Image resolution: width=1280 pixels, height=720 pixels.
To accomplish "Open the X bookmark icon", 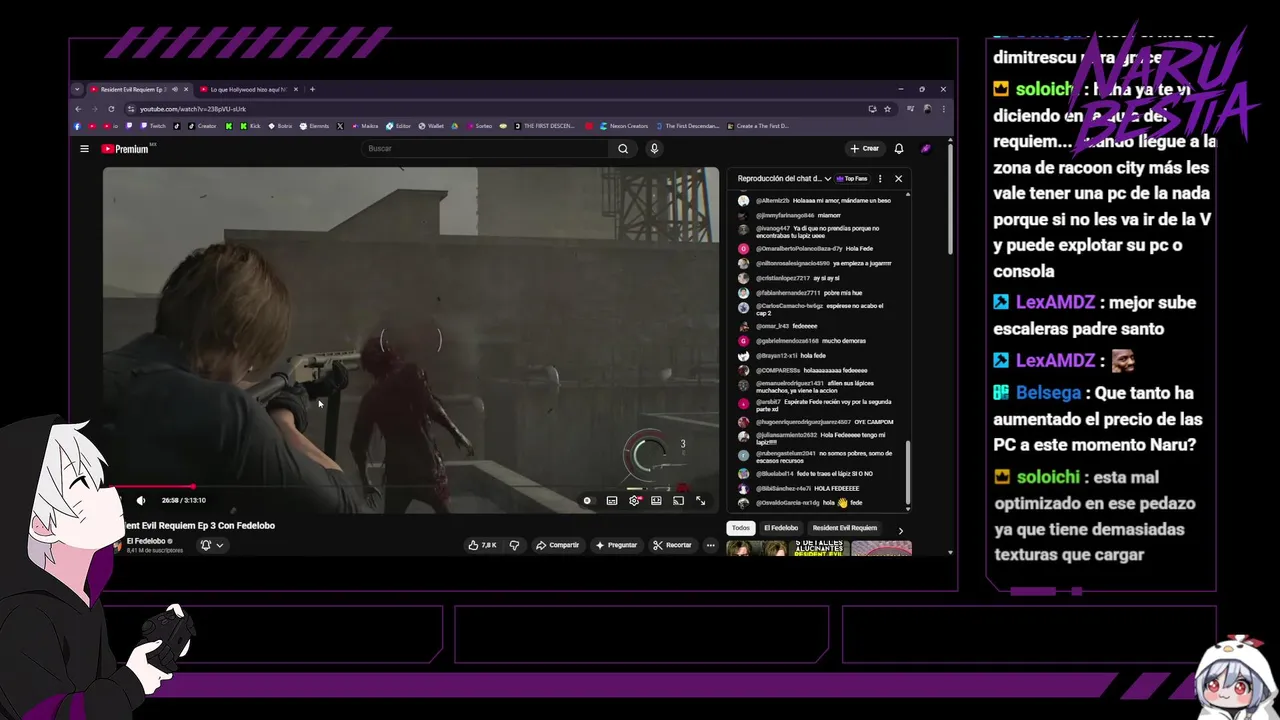I will pos(340,126).
